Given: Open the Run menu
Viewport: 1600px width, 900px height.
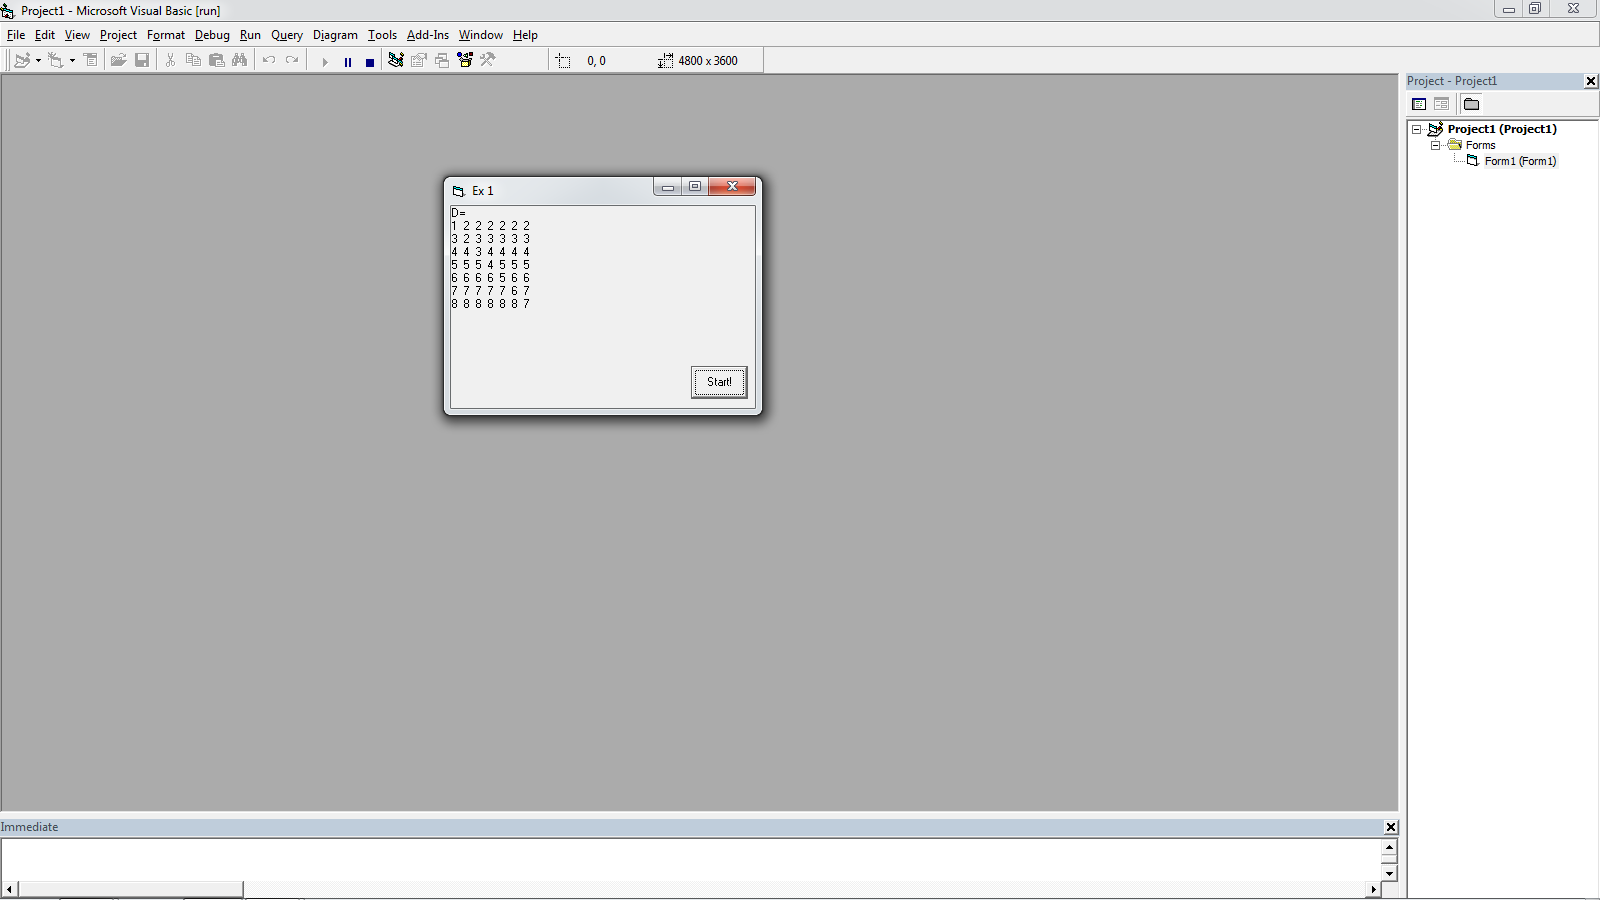Looking at the screenshot, I should (x=250, y=35).
